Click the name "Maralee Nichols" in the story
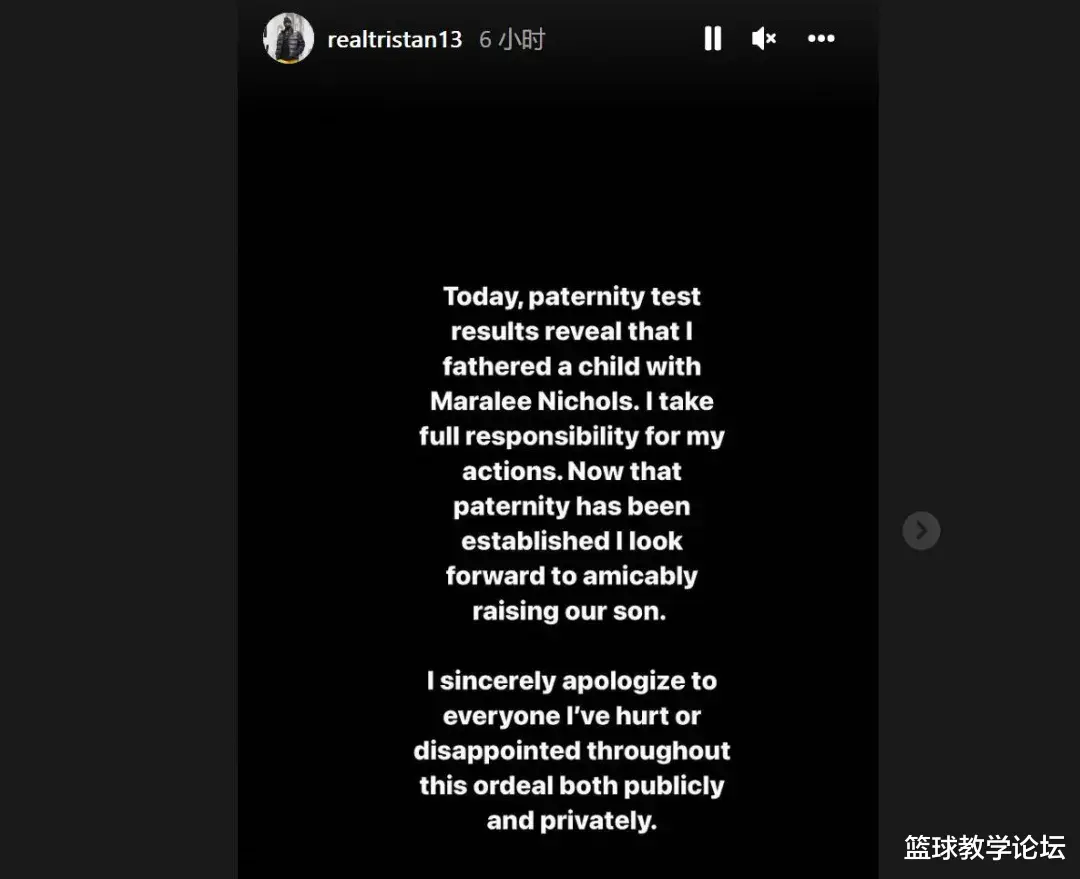 pos(533,402)
